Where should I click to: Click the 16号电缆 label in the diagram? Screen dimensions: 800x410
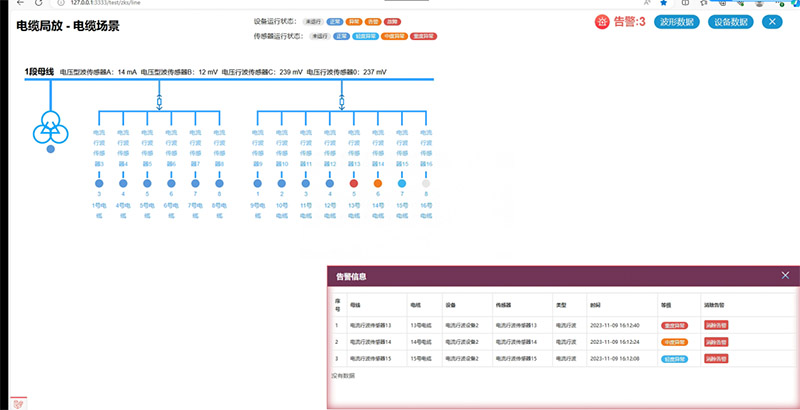426,210
